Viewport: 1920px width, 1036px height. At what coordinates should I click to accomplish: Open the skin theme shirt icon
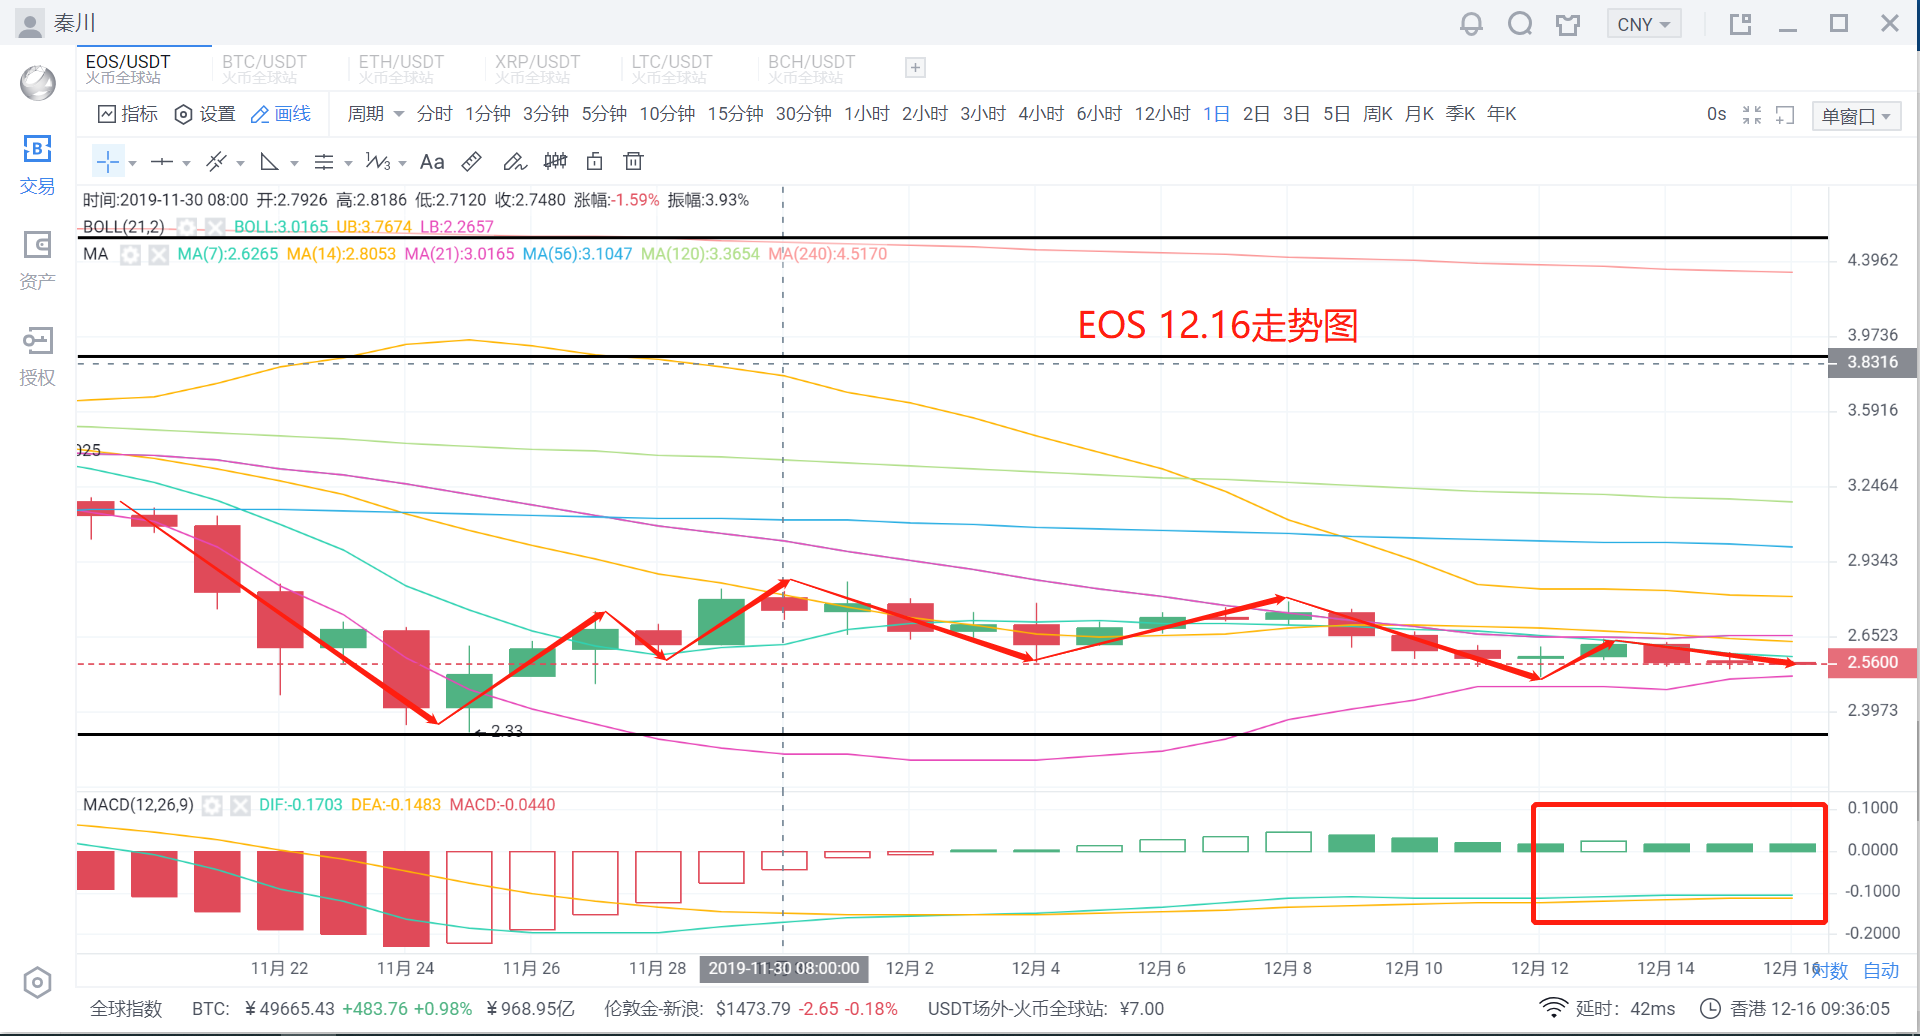[x=1568, y=24]
